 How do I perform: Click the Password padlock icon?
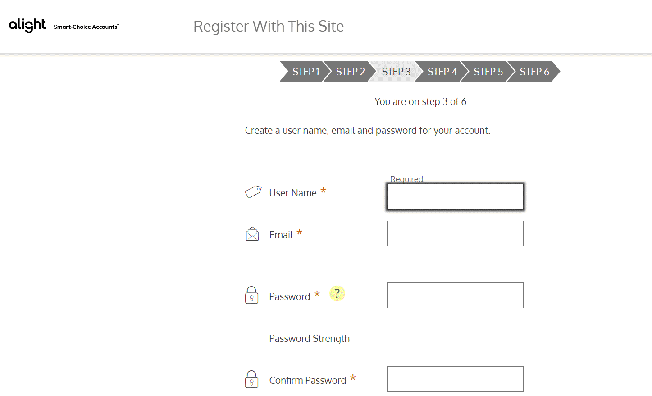(252, 295)
